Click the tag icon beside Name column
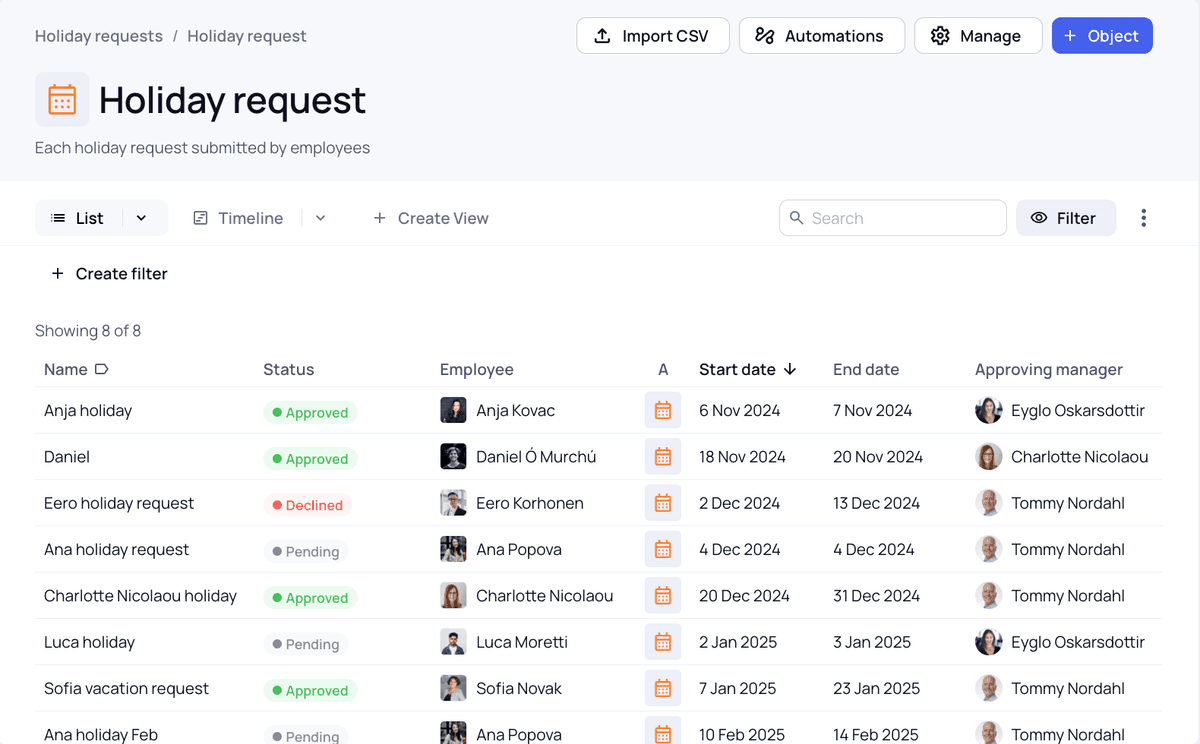1200x744 pixels. (101, 369)
